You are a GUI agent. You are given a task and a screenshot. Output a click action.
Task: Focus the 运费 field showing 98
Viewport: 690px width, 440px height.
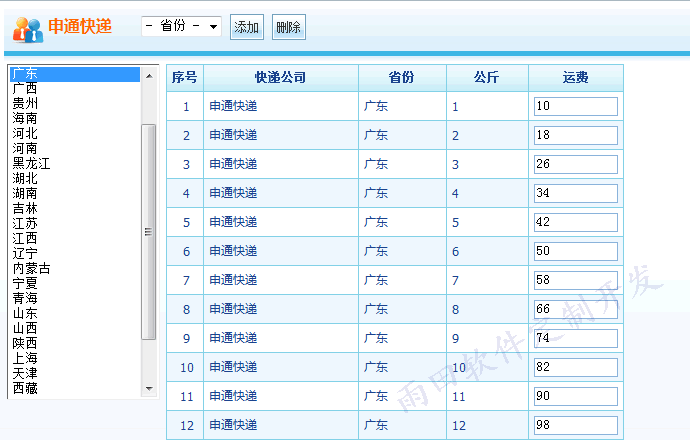click(576, 426)
